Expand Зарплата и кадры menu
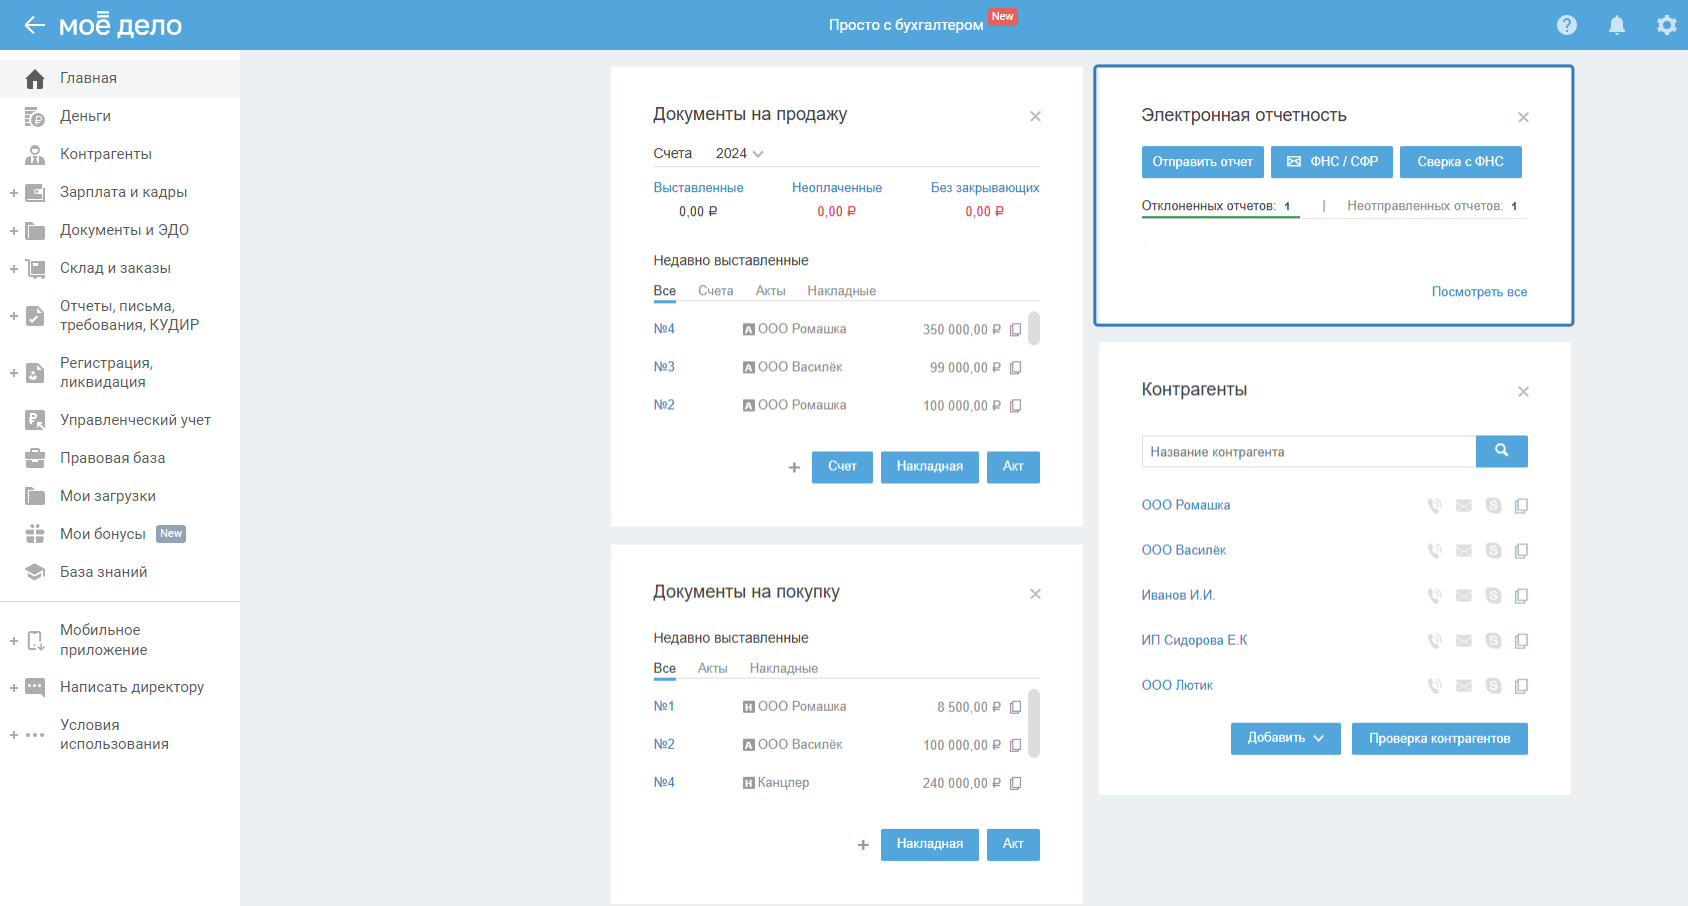Image resolution: width=1688 pixels, height=906 pixels. 14,193
